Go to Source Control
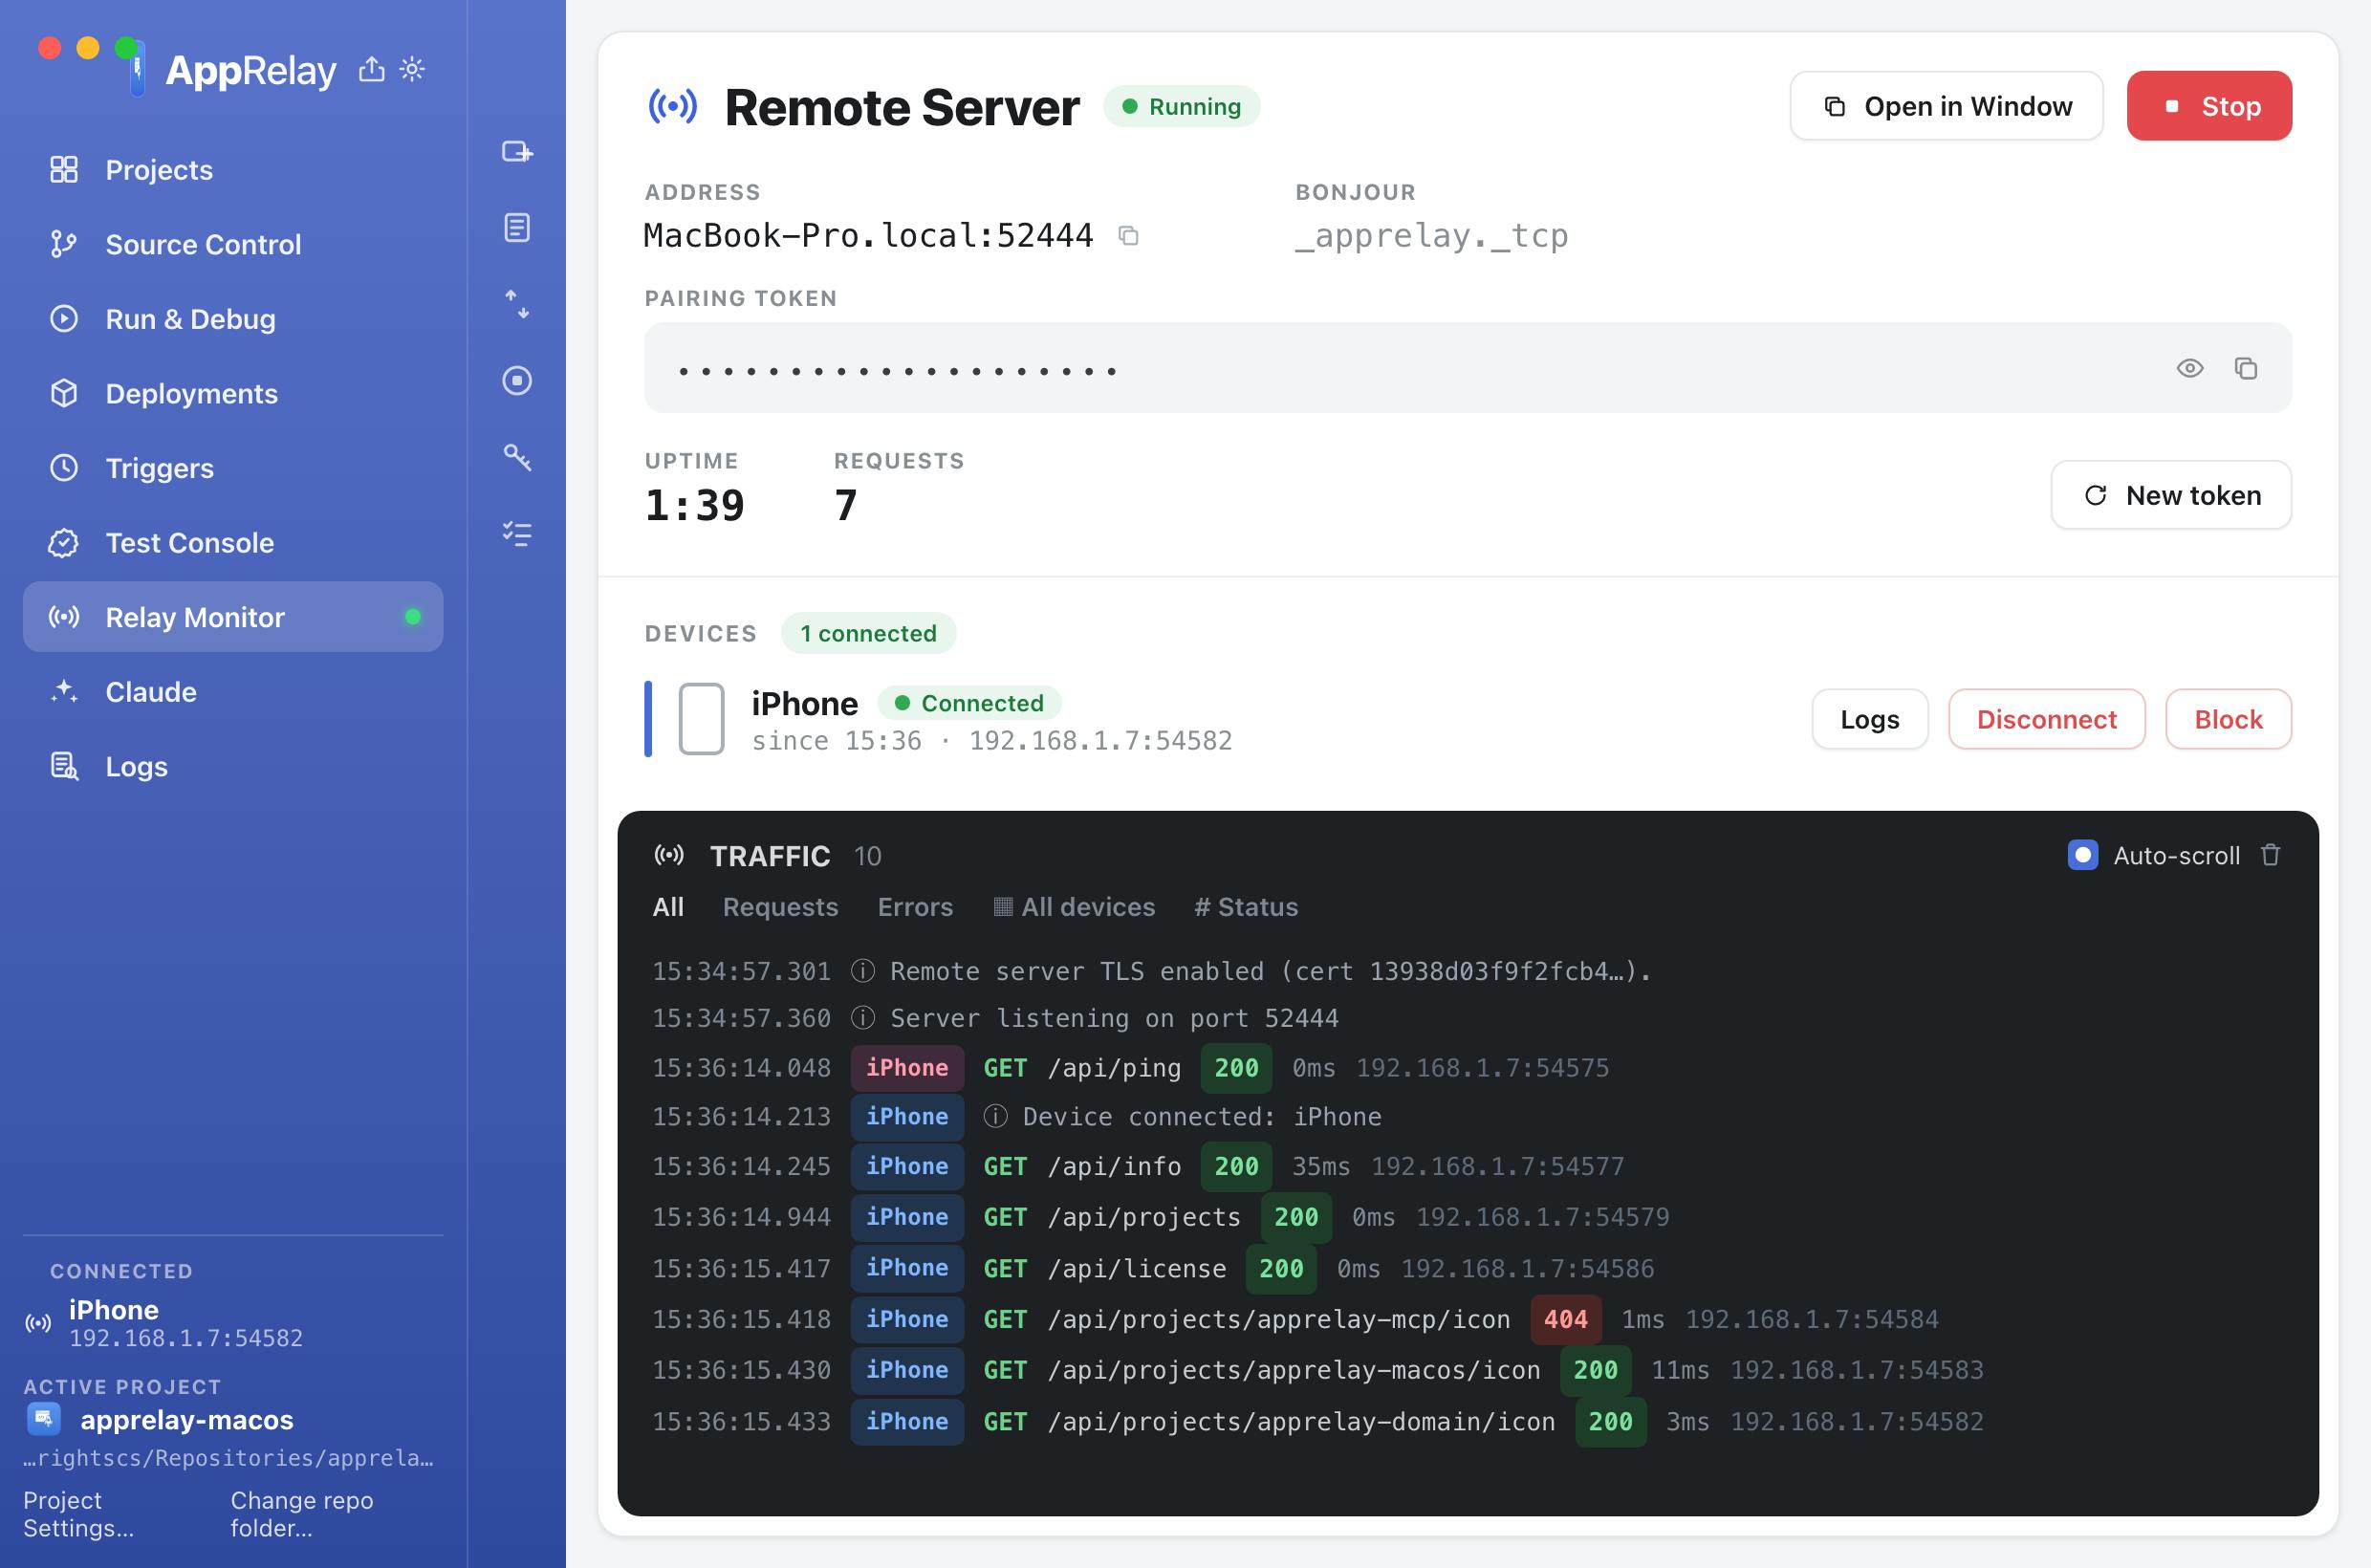This screenshot has height=1568, width=2371. tap(233, 244)
